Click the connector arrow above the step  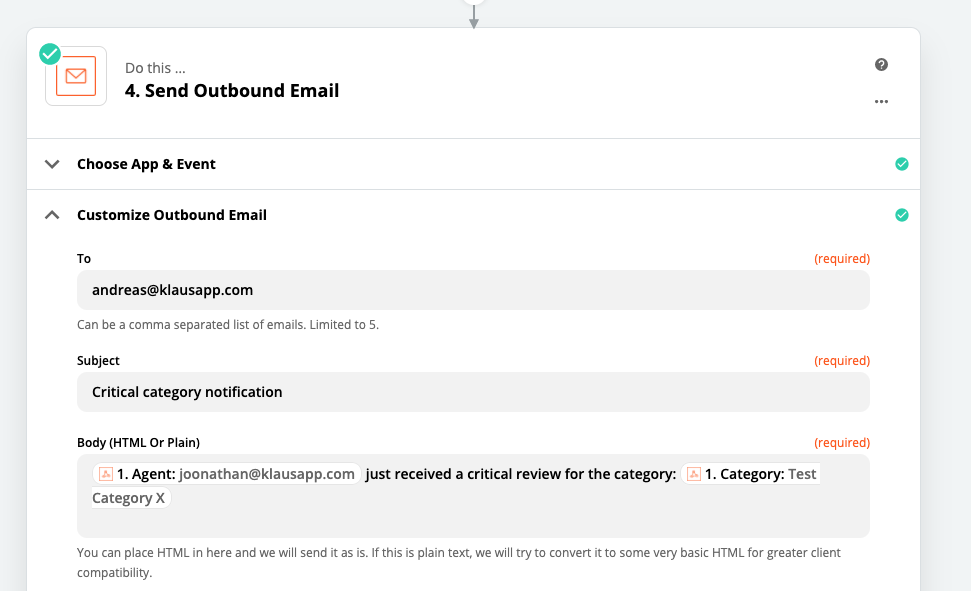click(474, 17)
